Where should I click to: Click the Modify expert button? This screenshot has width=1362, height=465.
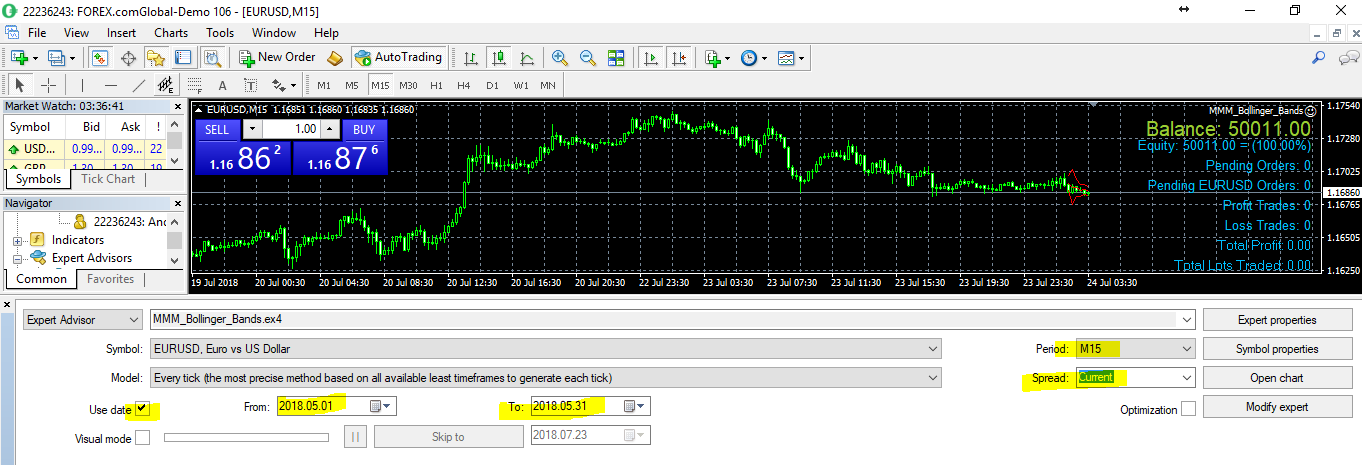tap(1277, 407)
